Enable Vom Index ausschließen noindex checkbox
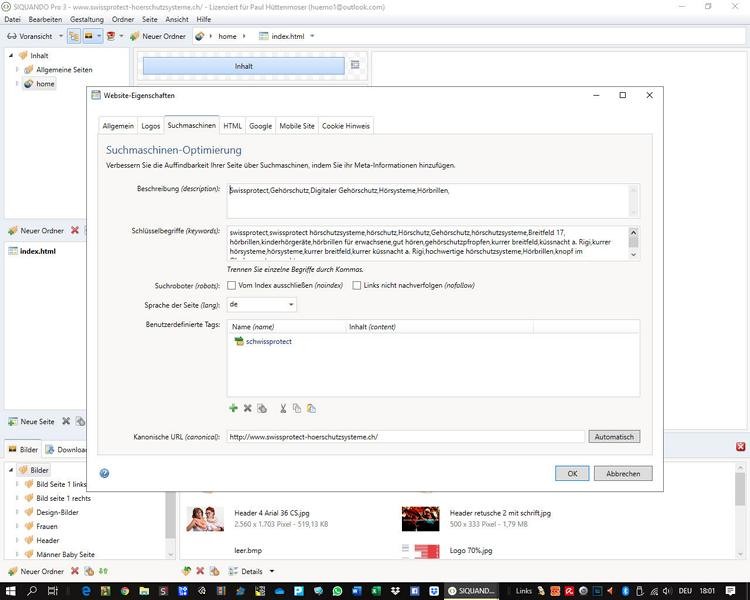Viewport: 750px width, 600px height. tap(232, 286)
